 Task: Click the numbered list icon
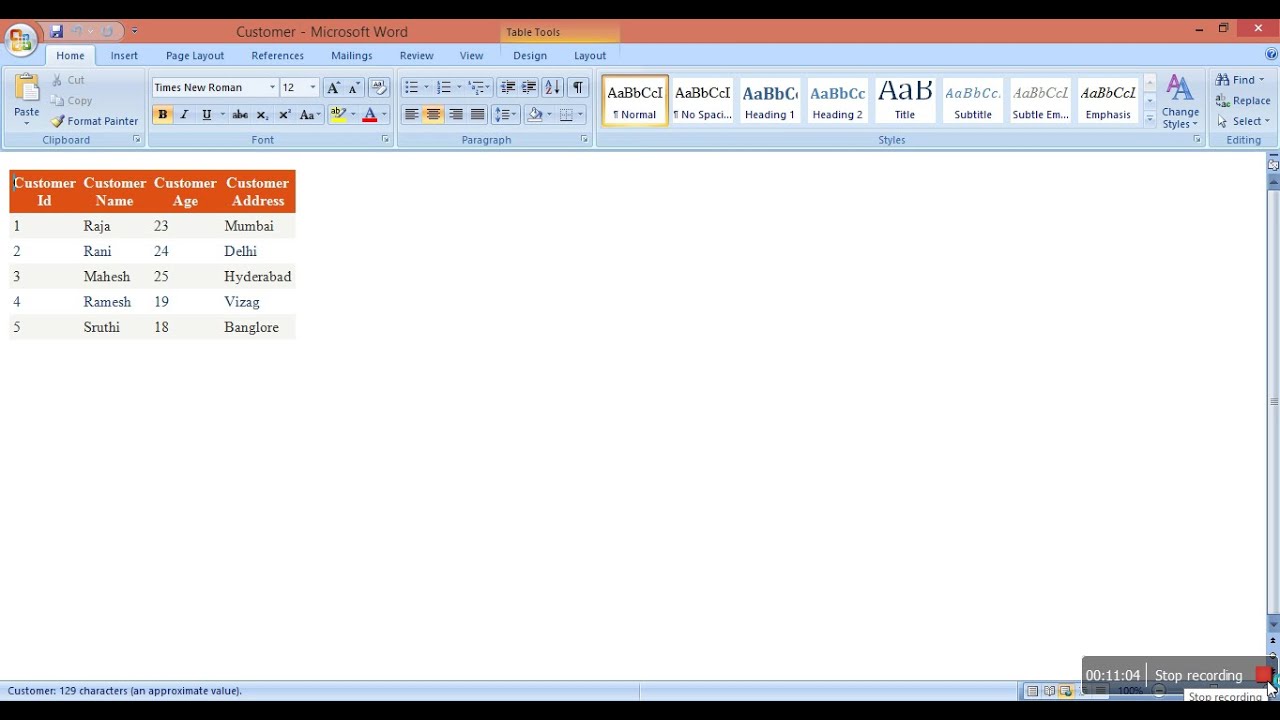click(x=444, y=88)
